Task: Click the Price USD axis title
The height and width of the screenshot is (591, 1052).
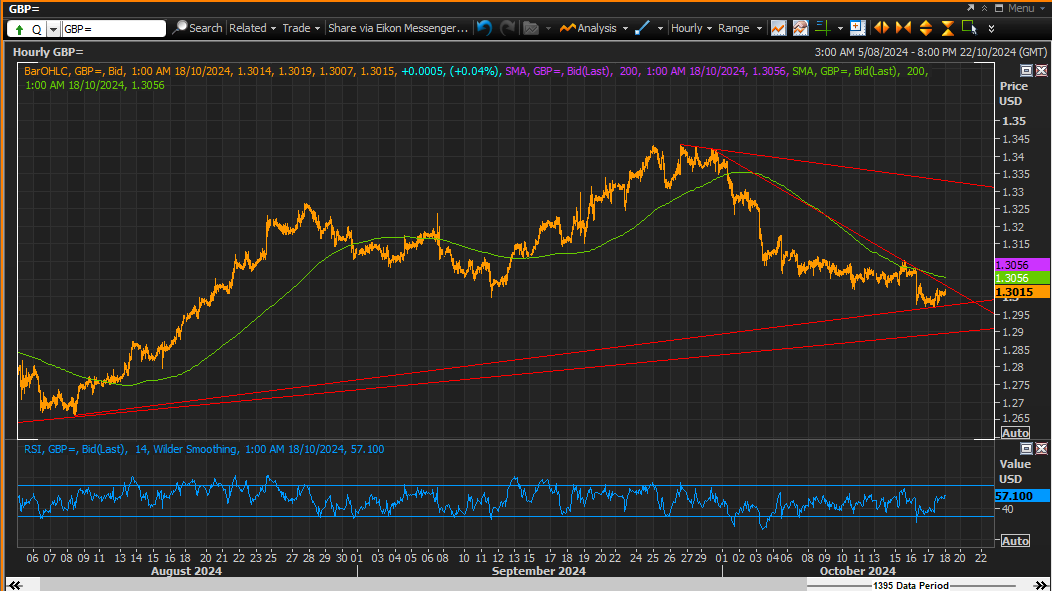Action: 1013,93
